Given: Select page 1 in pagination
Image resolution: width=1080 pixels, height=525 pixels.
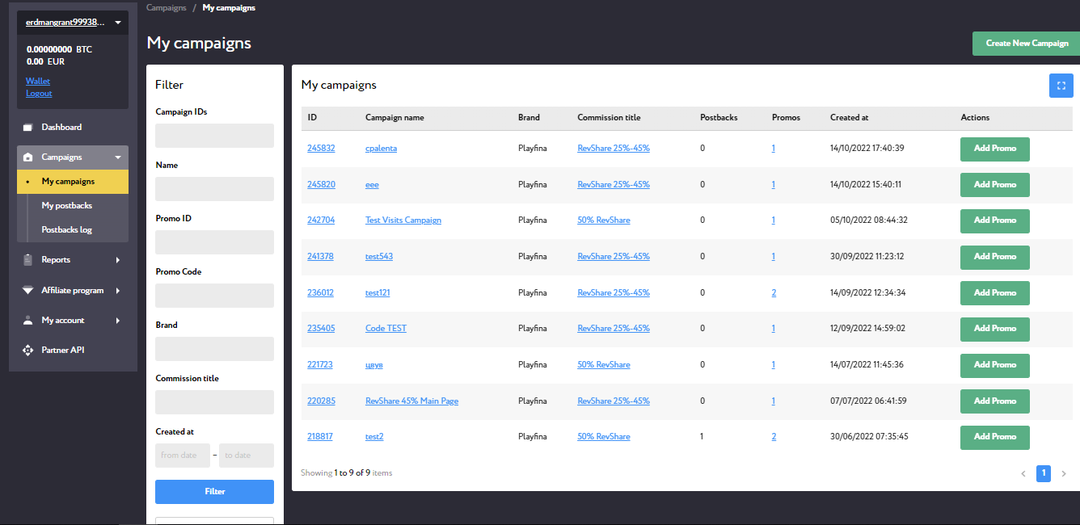Looking at the screenshot, I should coord(1043,473).
